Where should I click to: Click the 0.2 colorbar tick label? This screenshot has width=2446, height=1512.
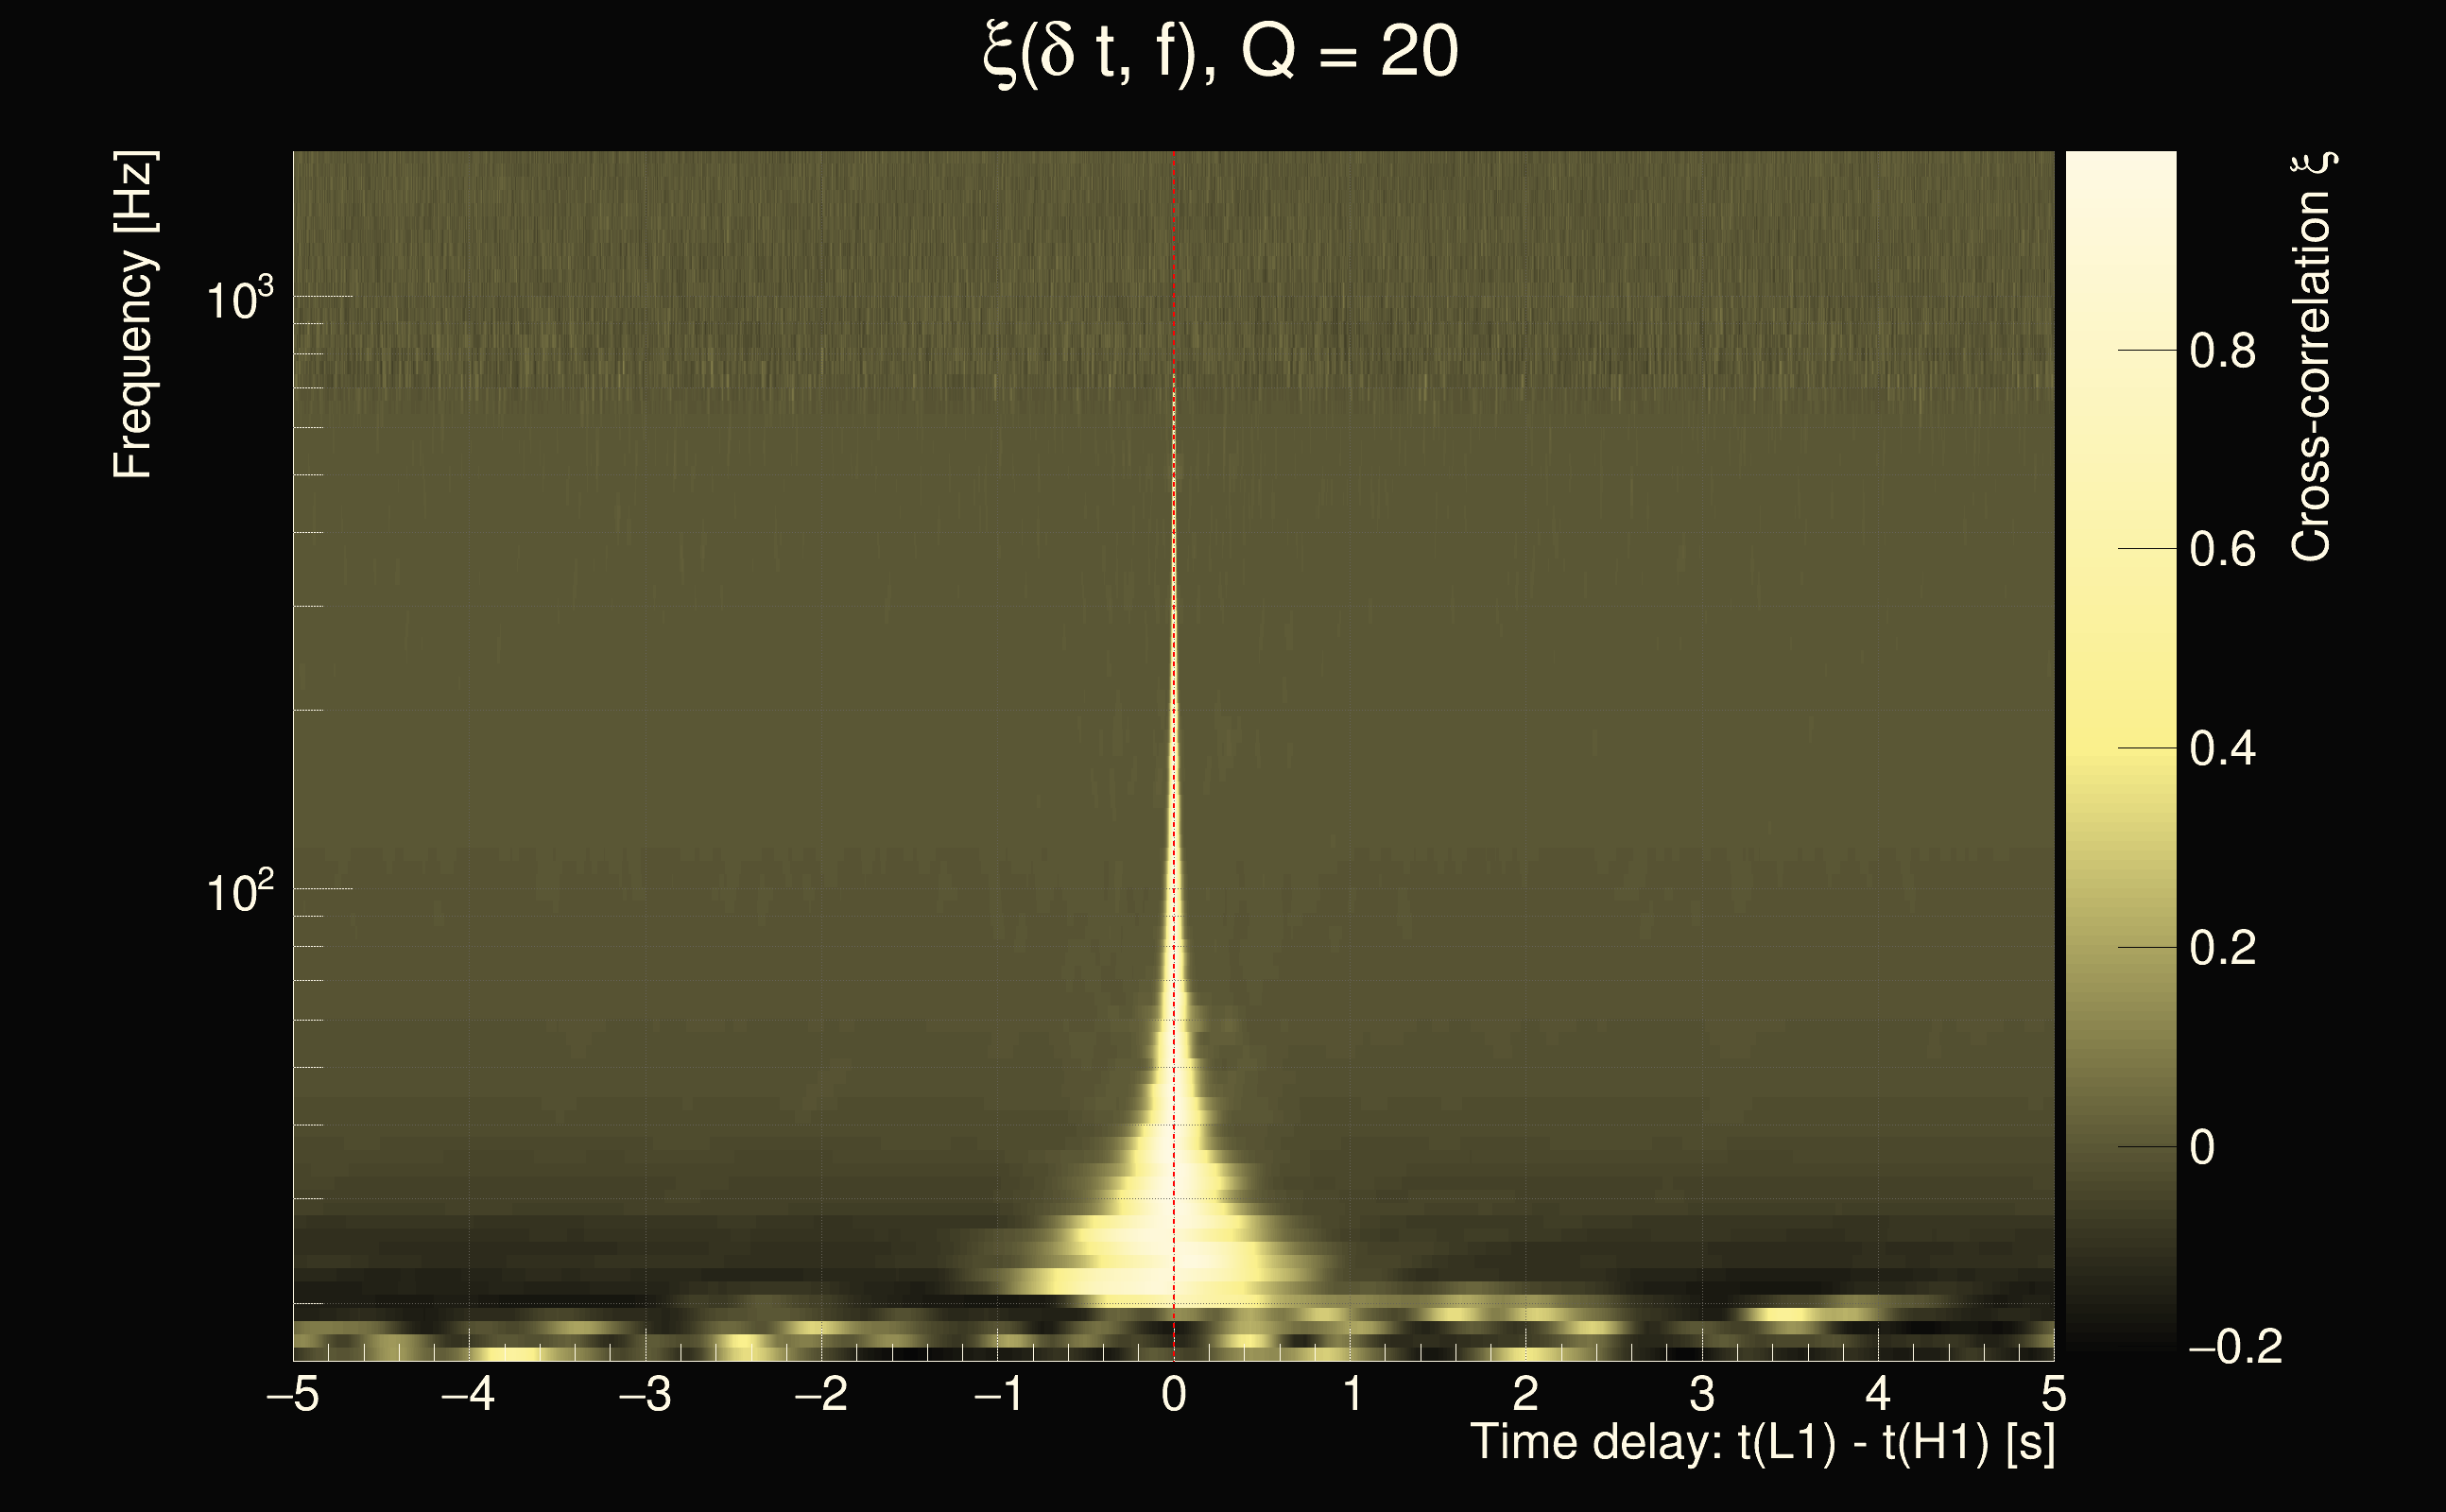click(x=2222, y=947)
